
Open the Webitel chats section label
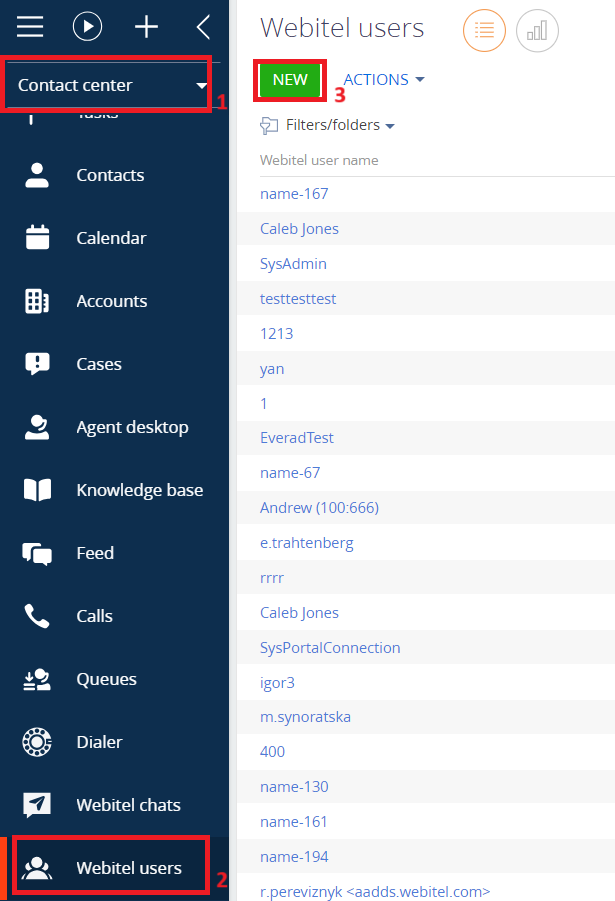click(128, 805)
